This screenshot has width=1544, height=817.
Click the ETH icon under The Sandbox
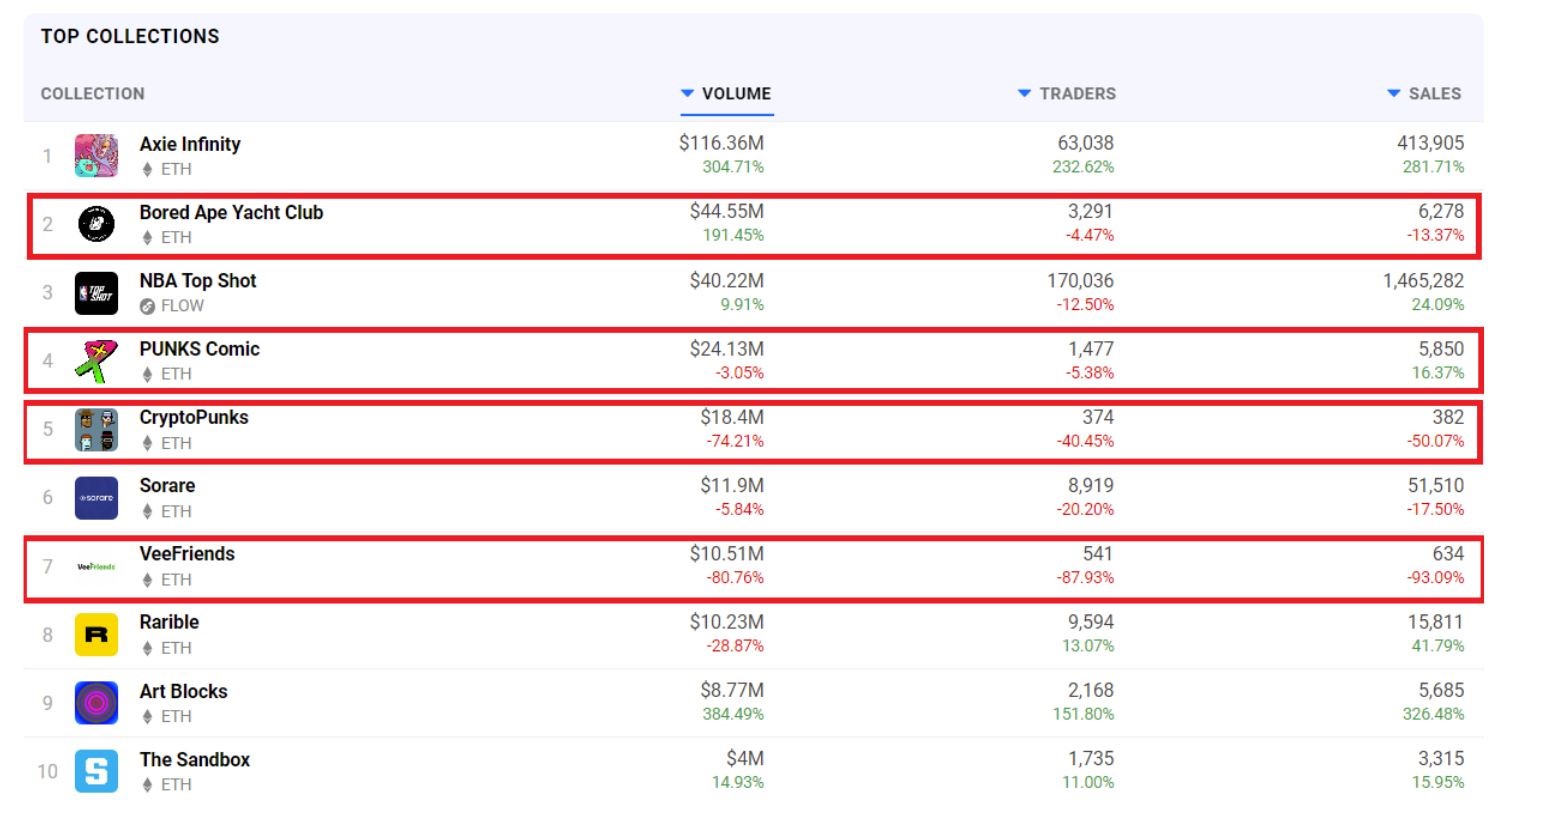click(147, 785)
